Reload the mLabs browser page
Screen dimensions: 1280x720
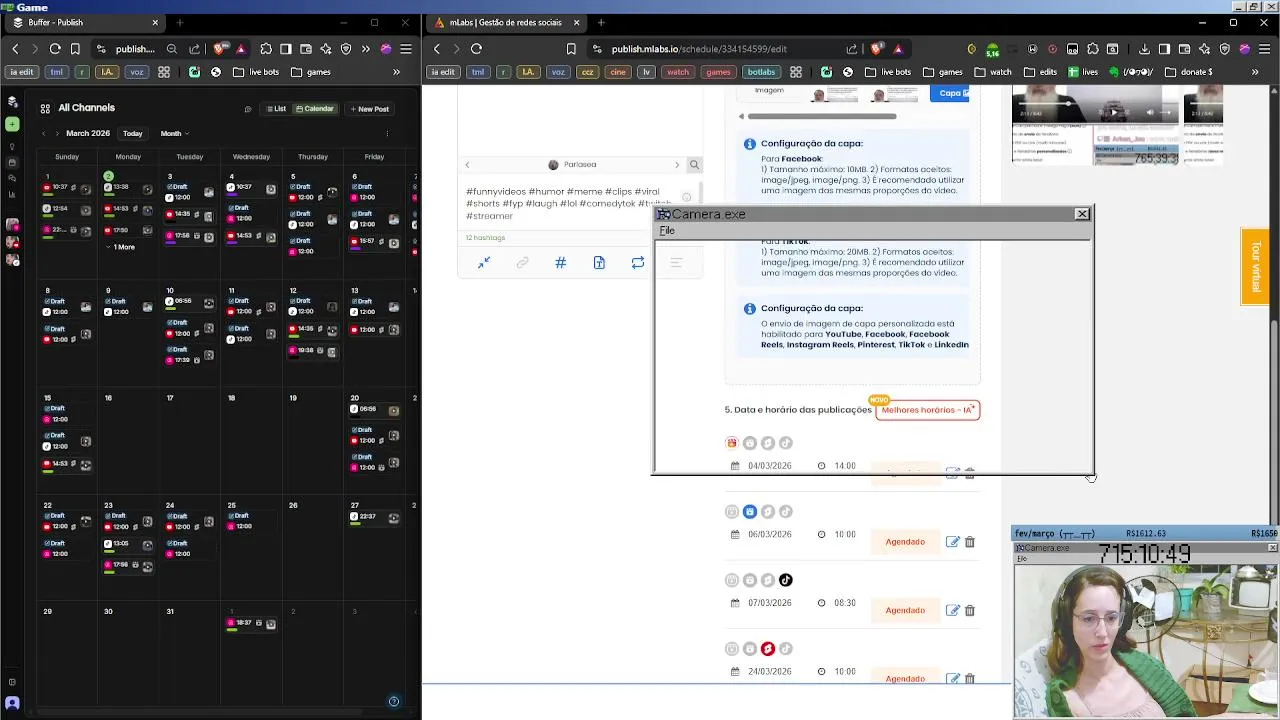[476, 48]
